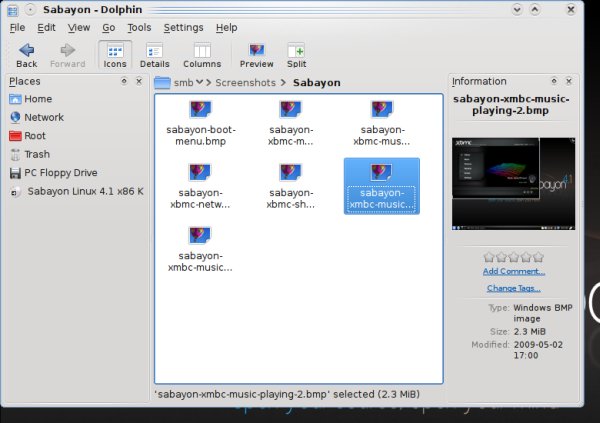The height and width of the screenshot is (423, 600).
Task: Click the Network globe icon
Action: tap(15, 117)
